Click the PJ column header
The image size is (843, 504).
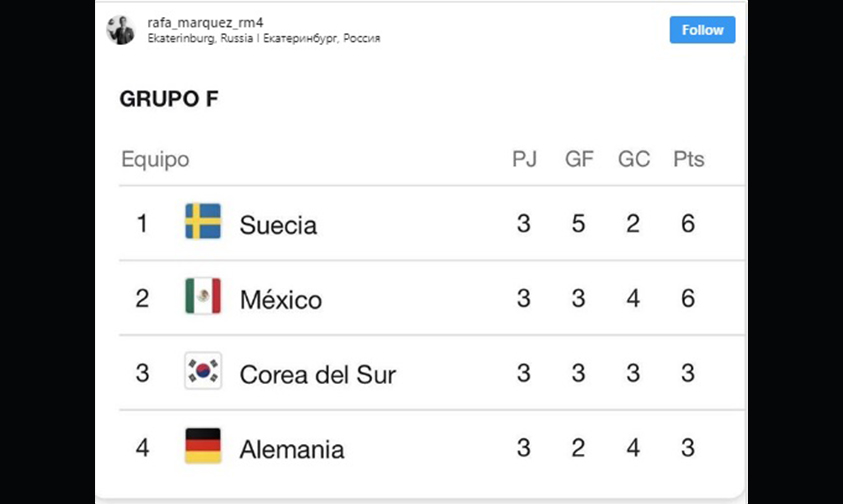coord(524,159)
